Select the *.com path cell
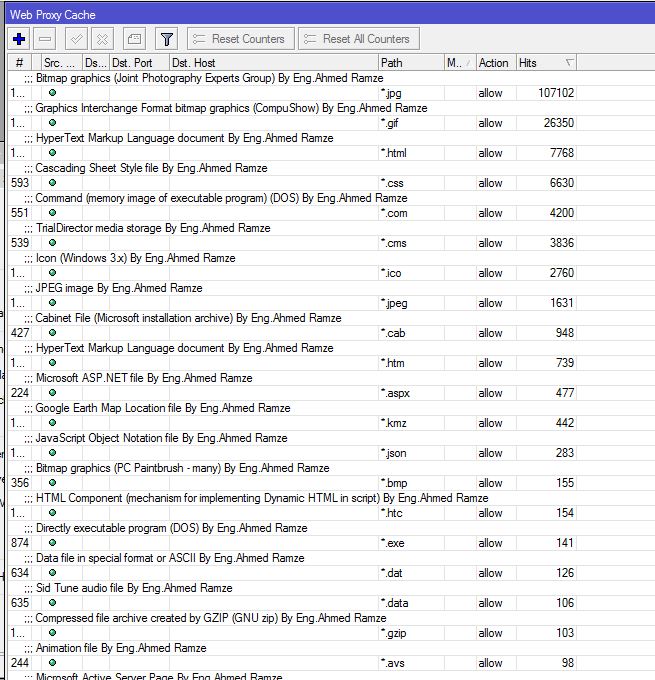The image size is (655, 680). (411, 213)
